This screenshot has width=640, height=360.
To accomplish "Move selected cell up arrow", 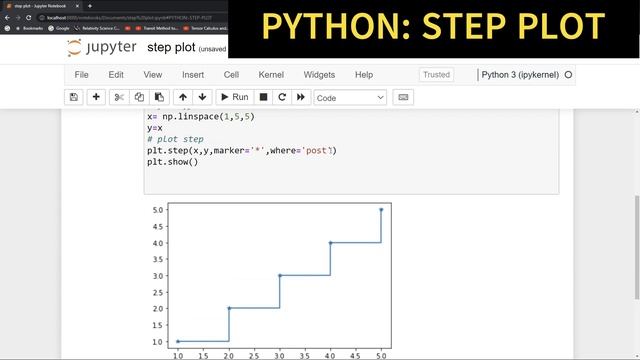I will [183, 97].
